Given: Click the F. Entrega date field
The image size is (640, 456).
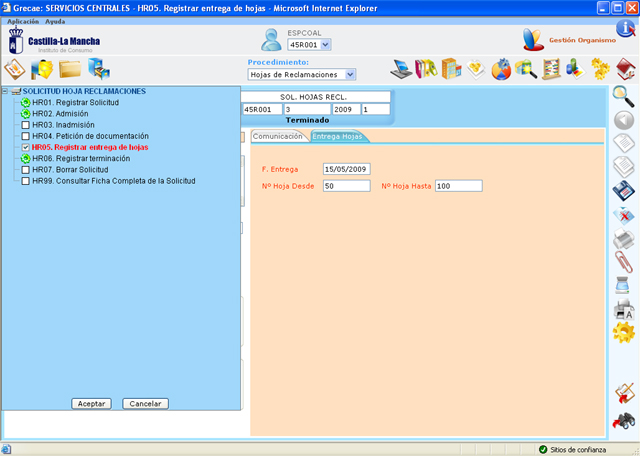Looking at the screenshot, I should [x=347, y=169].
